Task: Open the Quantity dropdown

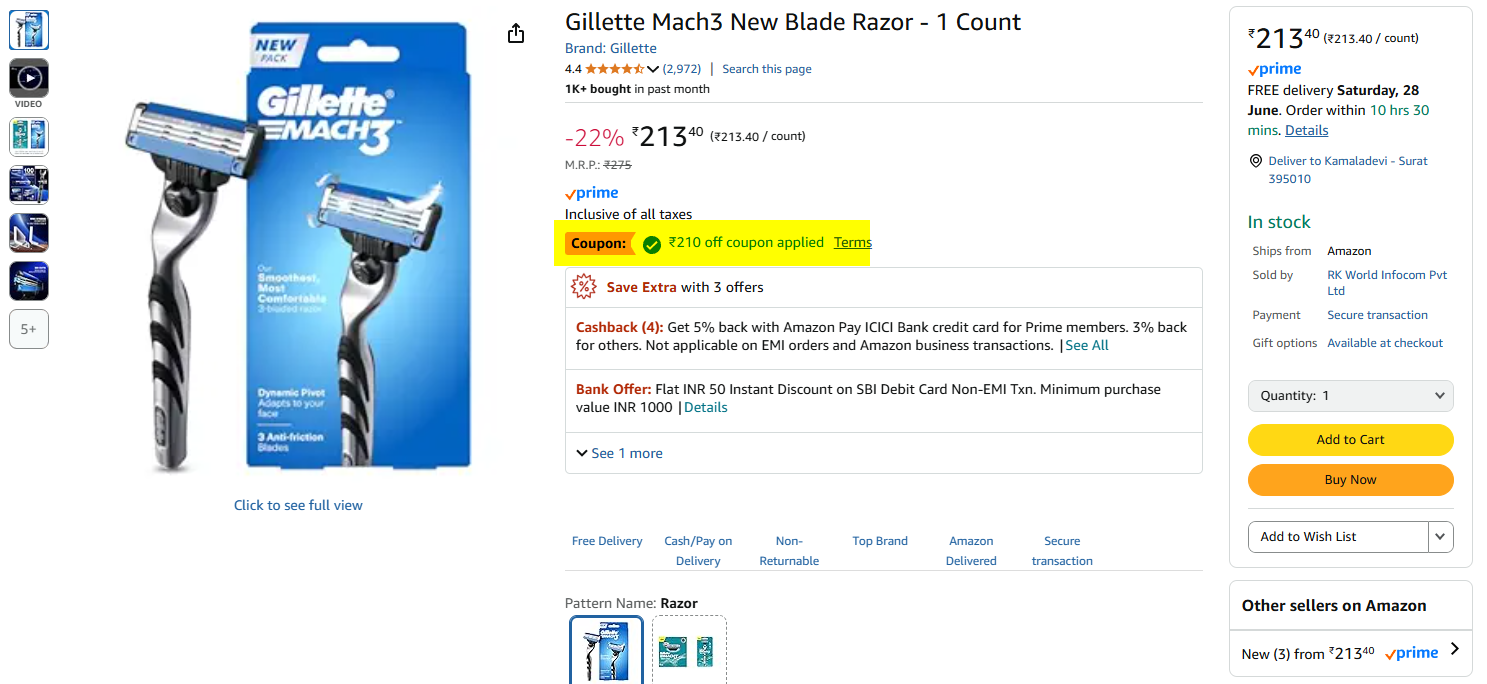Action: [x=1350, y=396]
